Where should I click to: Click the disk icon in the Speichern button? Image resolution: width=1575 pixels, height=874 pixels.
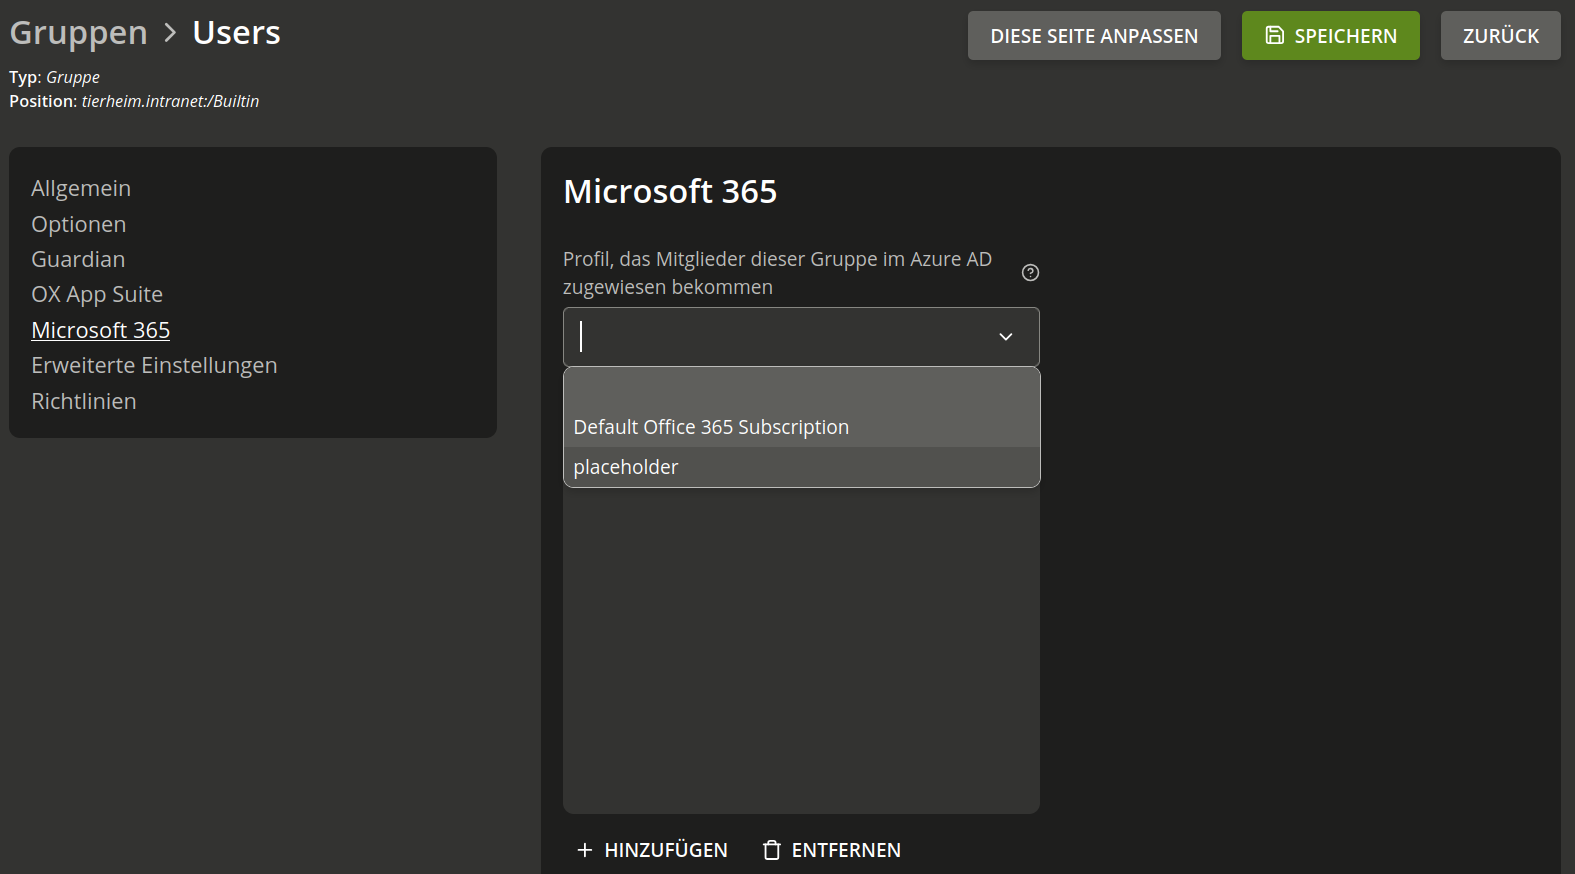coord(1274,35)
